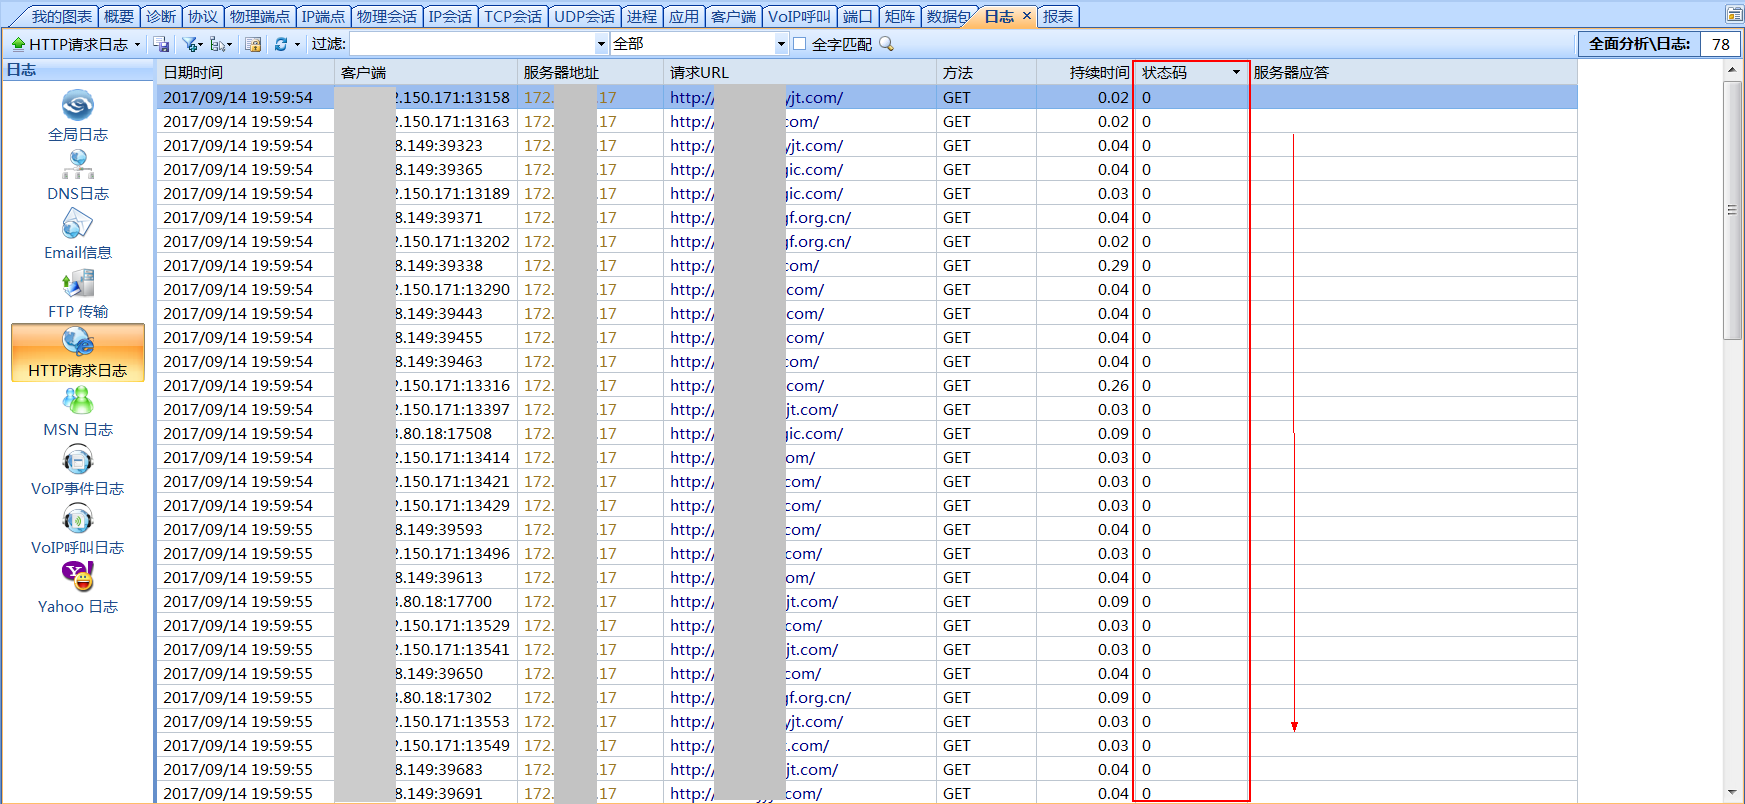
Task: Click the vertical scrollbar thumb
Action: click(1732, 210)
